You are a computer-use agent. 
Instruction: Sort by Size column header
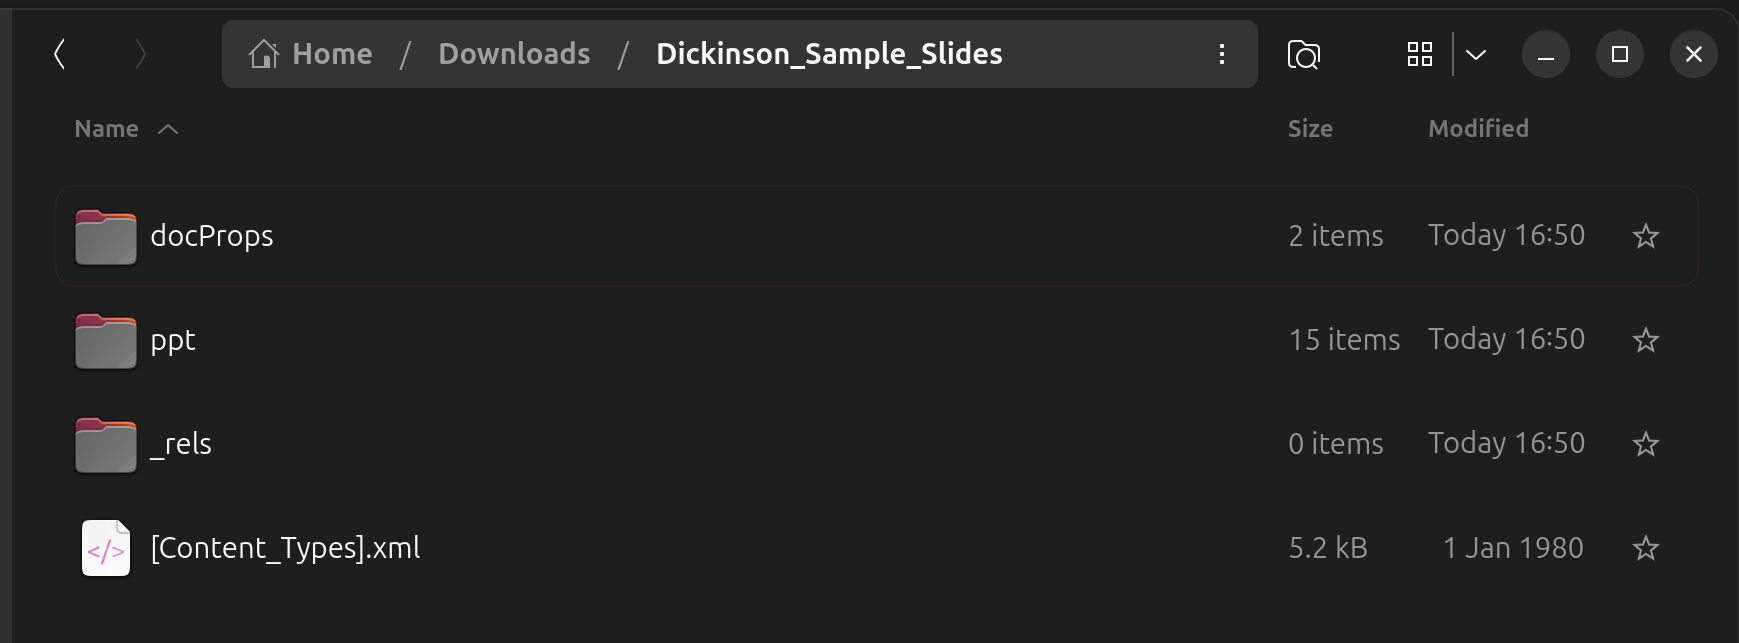pos(1309,129)
